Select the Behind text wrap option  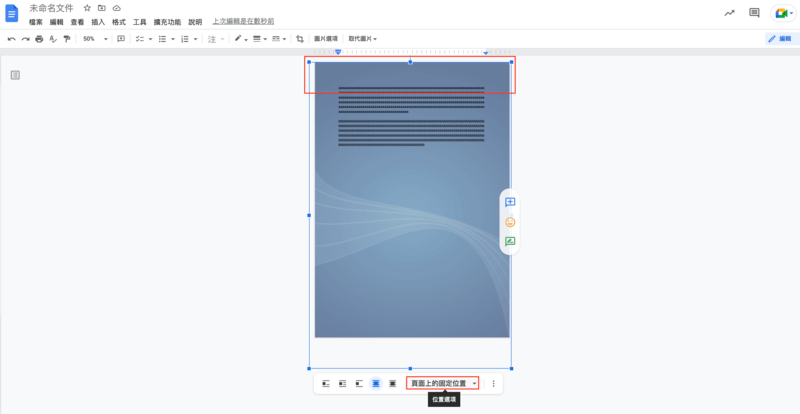(376, 384)
